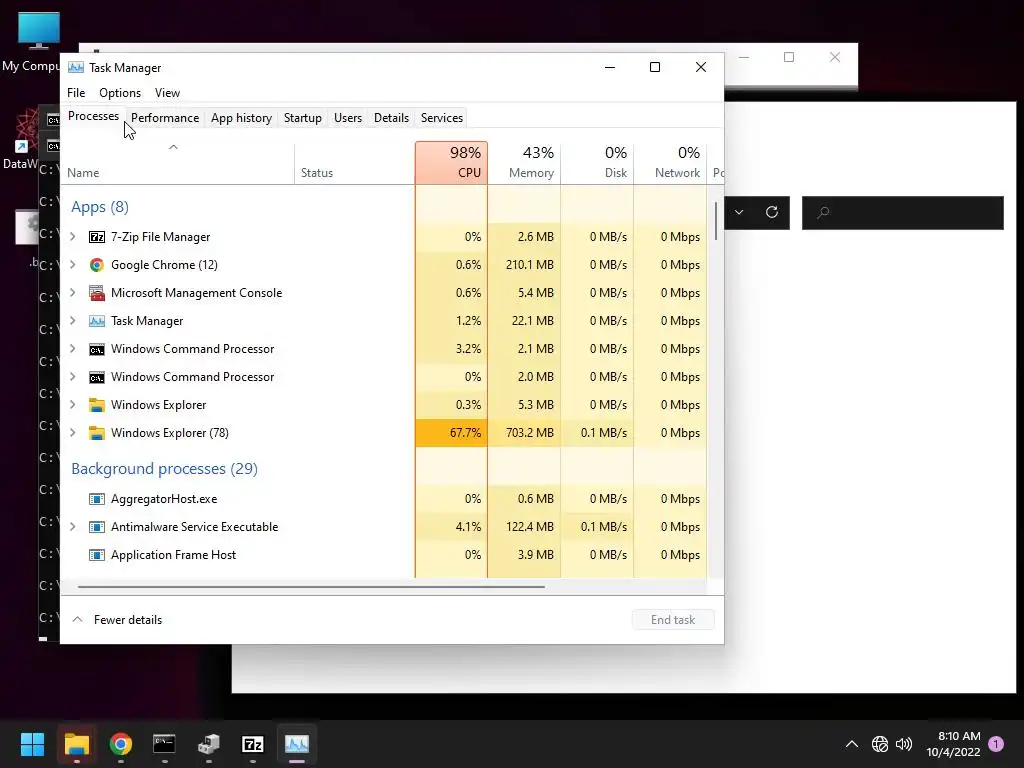Expand Antimalware Service Executable group

click(x=73, y=526)
